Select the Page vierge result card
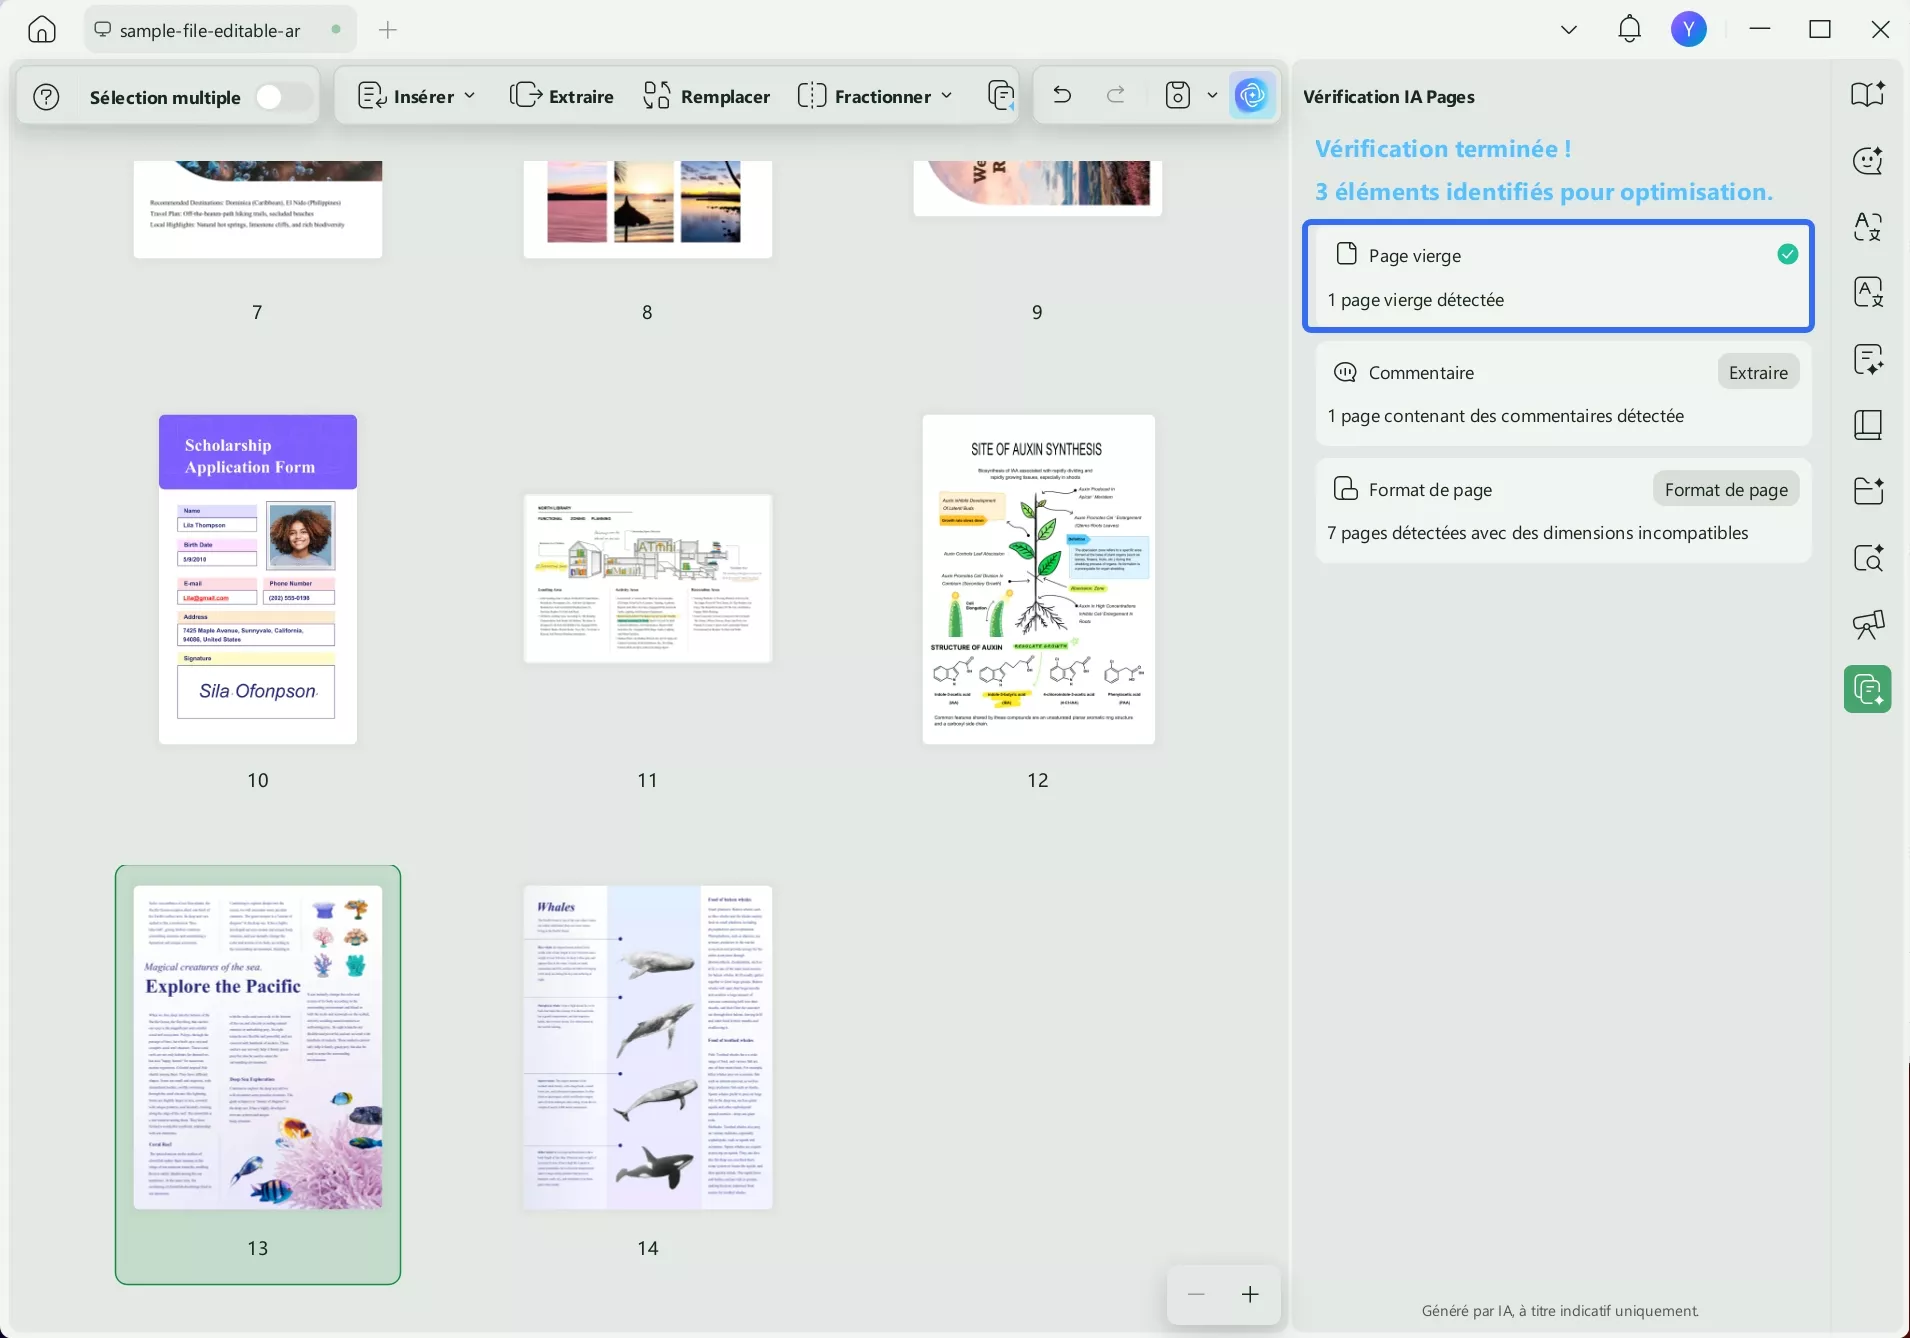This screenshot has width=1910, height=1338. tap(1558, 276)
